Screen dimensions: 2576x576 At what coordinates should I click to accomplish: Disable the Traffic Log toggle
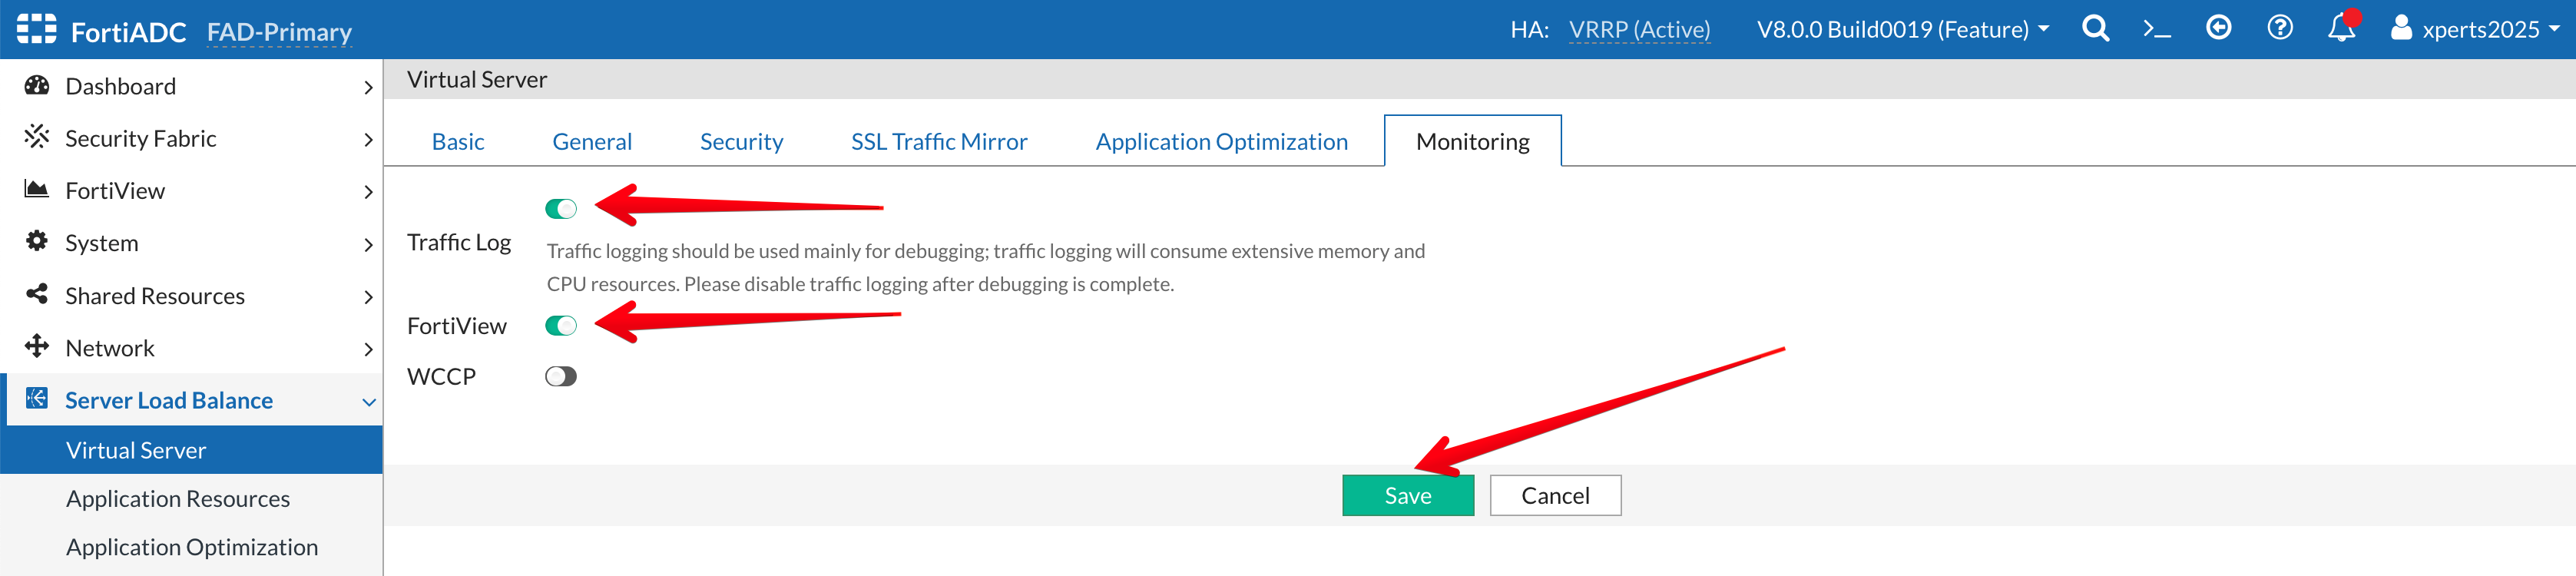[561, 209]
